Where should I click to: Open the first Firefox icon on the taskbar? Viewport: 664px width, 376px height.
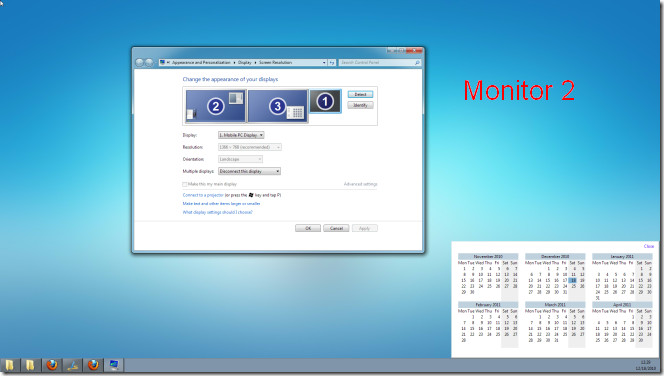52,365
